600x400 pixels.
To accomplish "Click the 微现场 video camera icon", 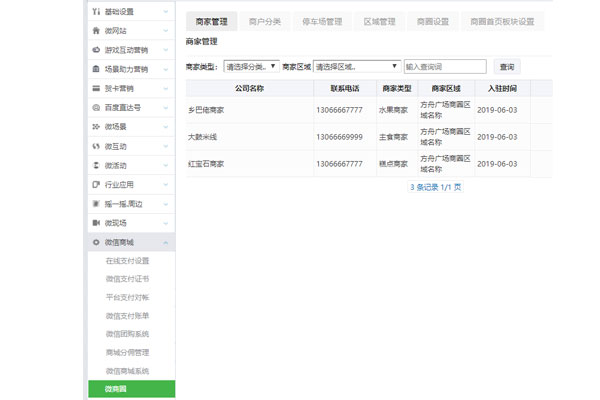I will (x=96, y=223).
